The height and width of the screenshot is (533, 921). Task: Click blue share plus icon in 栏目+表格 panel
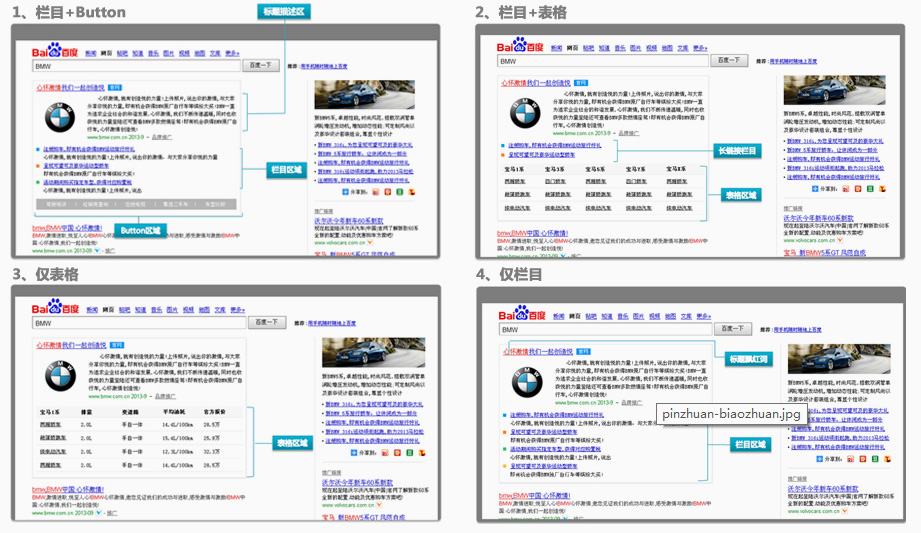click(815, 189)
